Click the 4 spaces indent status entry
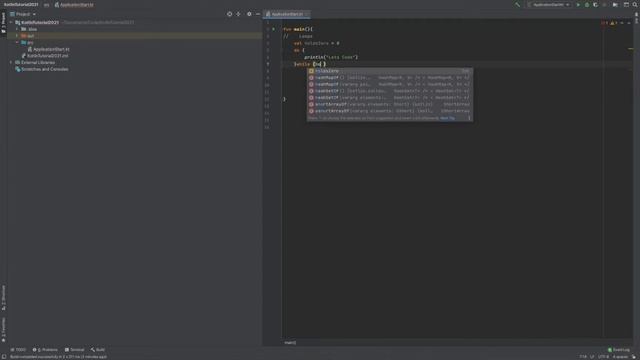This screenshot has width=640, height=360. pos(620,357)
